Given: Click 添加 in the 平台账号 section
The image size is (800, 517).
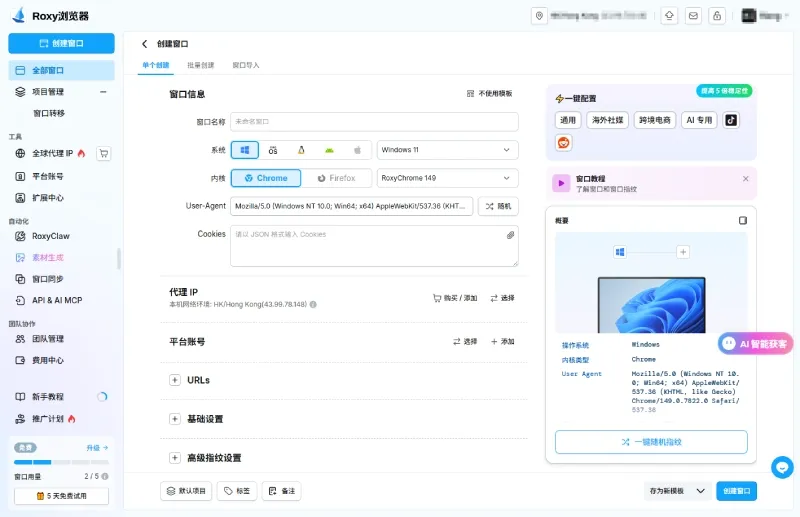Looking at the screenshot, I should tap(503, 341).
